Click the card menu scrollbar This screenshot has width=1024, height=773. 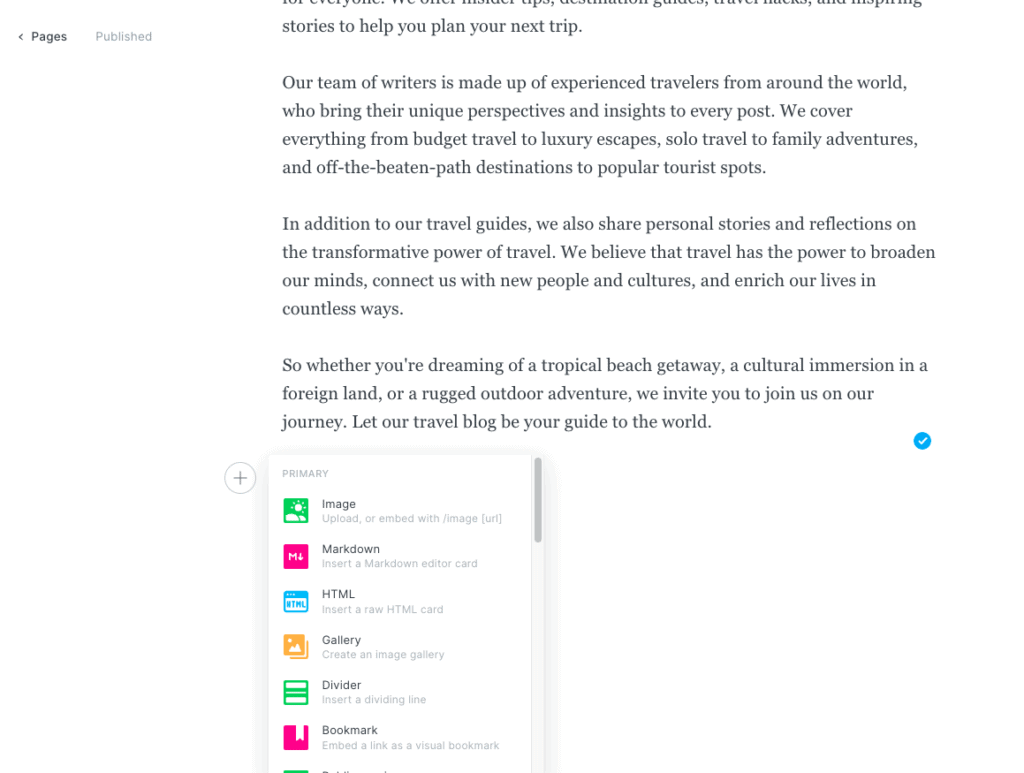click(x=538, y=502)
